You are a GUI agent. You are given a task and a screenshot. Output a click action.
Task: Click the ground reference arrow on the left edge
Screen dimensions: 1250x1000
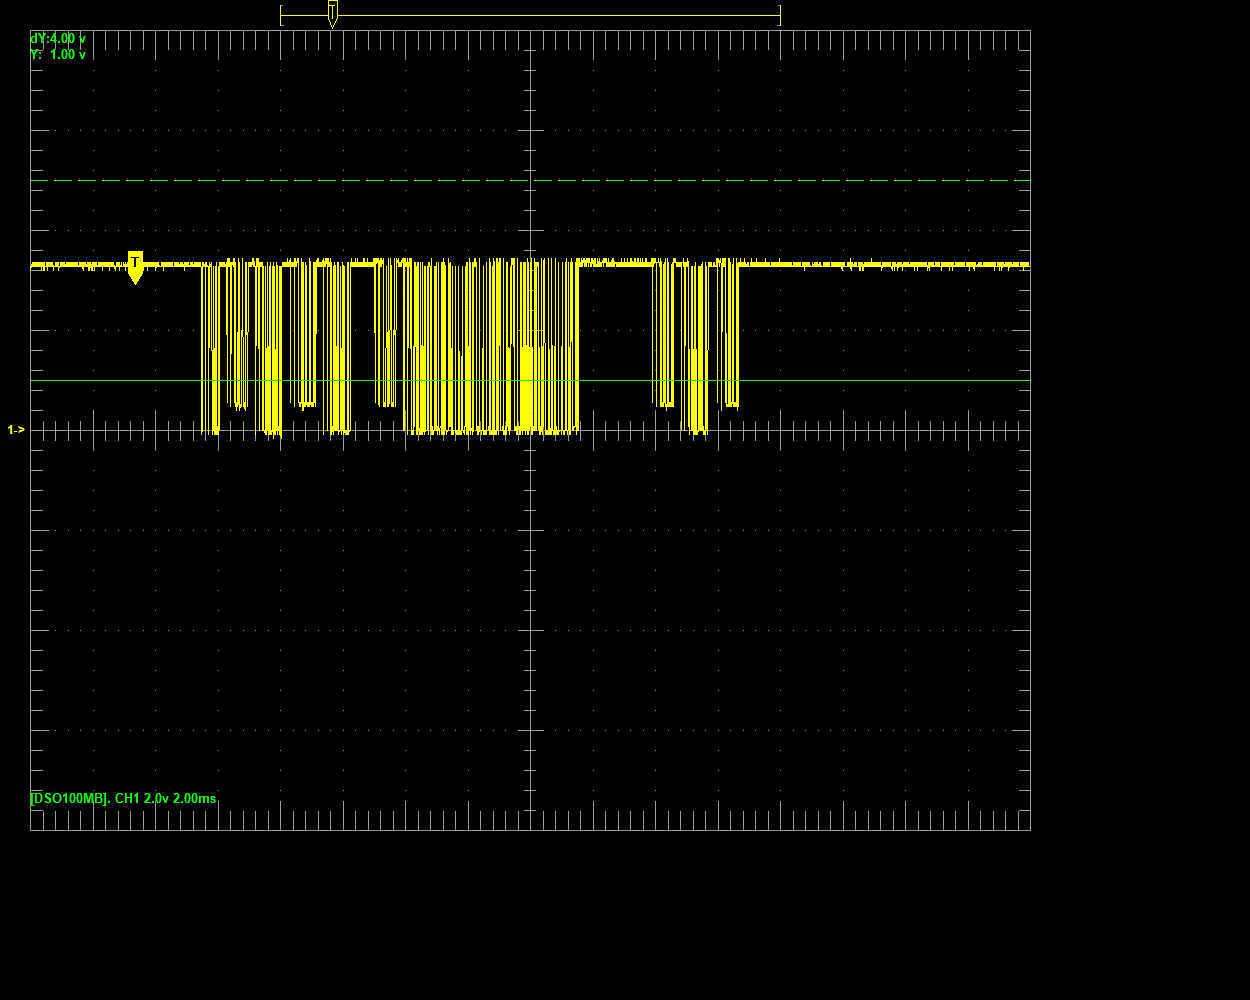coord(14,430)
